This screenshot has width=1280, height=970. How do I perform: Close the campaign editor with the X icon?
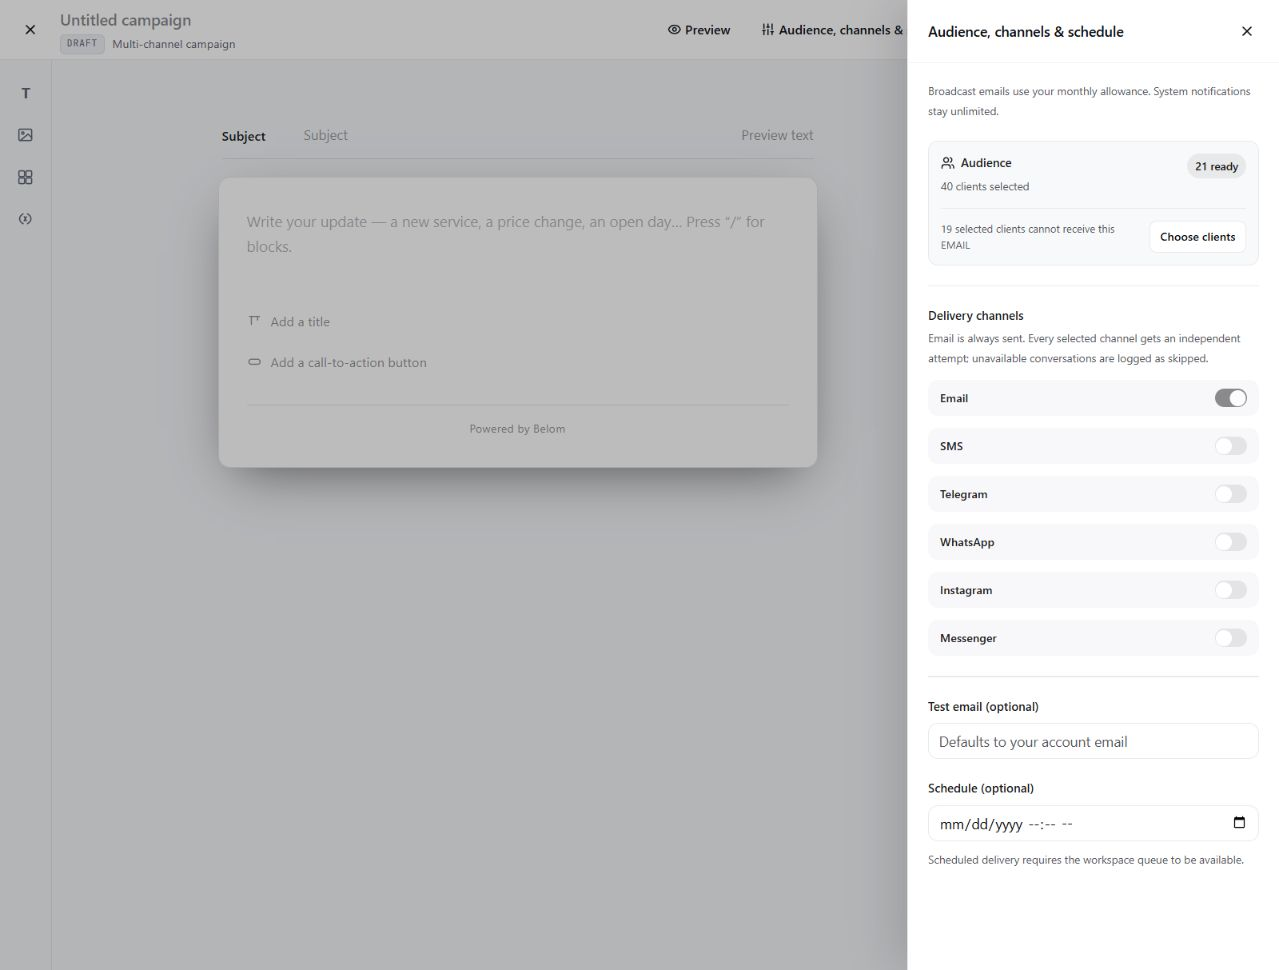(30, 30)
